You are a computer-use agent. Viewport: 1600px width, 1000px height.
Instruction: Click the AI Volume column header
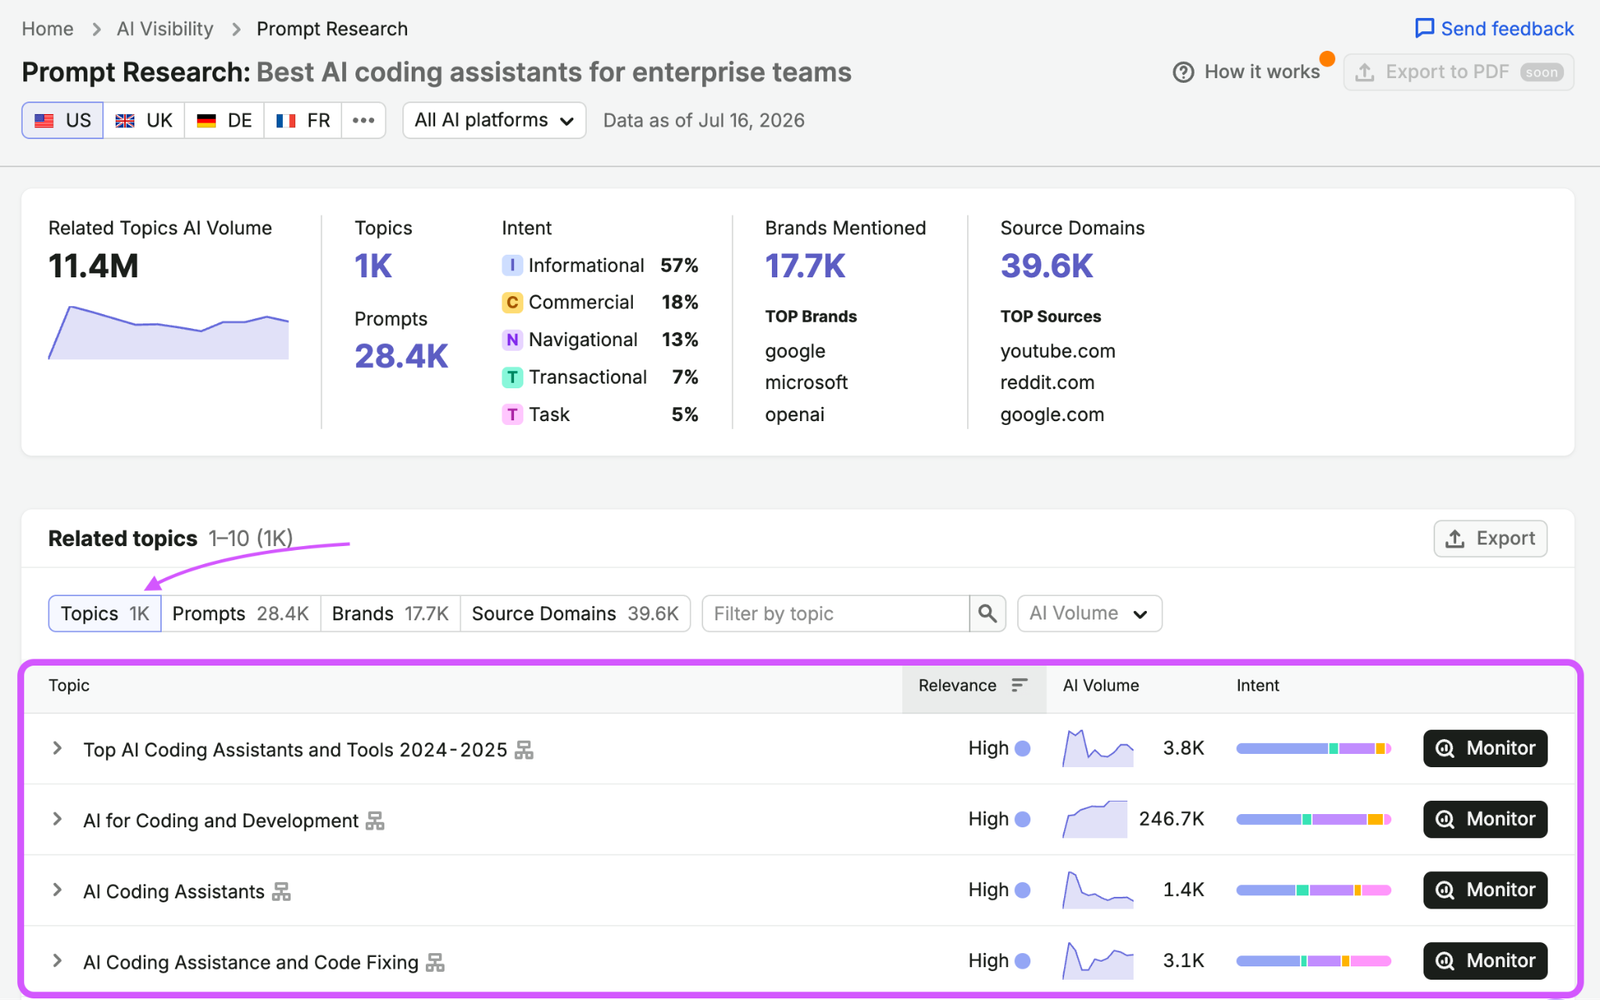[1101, 685]
